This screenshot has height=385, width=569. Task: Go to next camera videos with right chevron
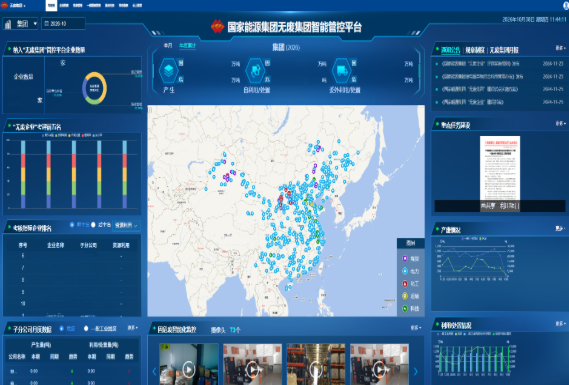click(416, 371)
